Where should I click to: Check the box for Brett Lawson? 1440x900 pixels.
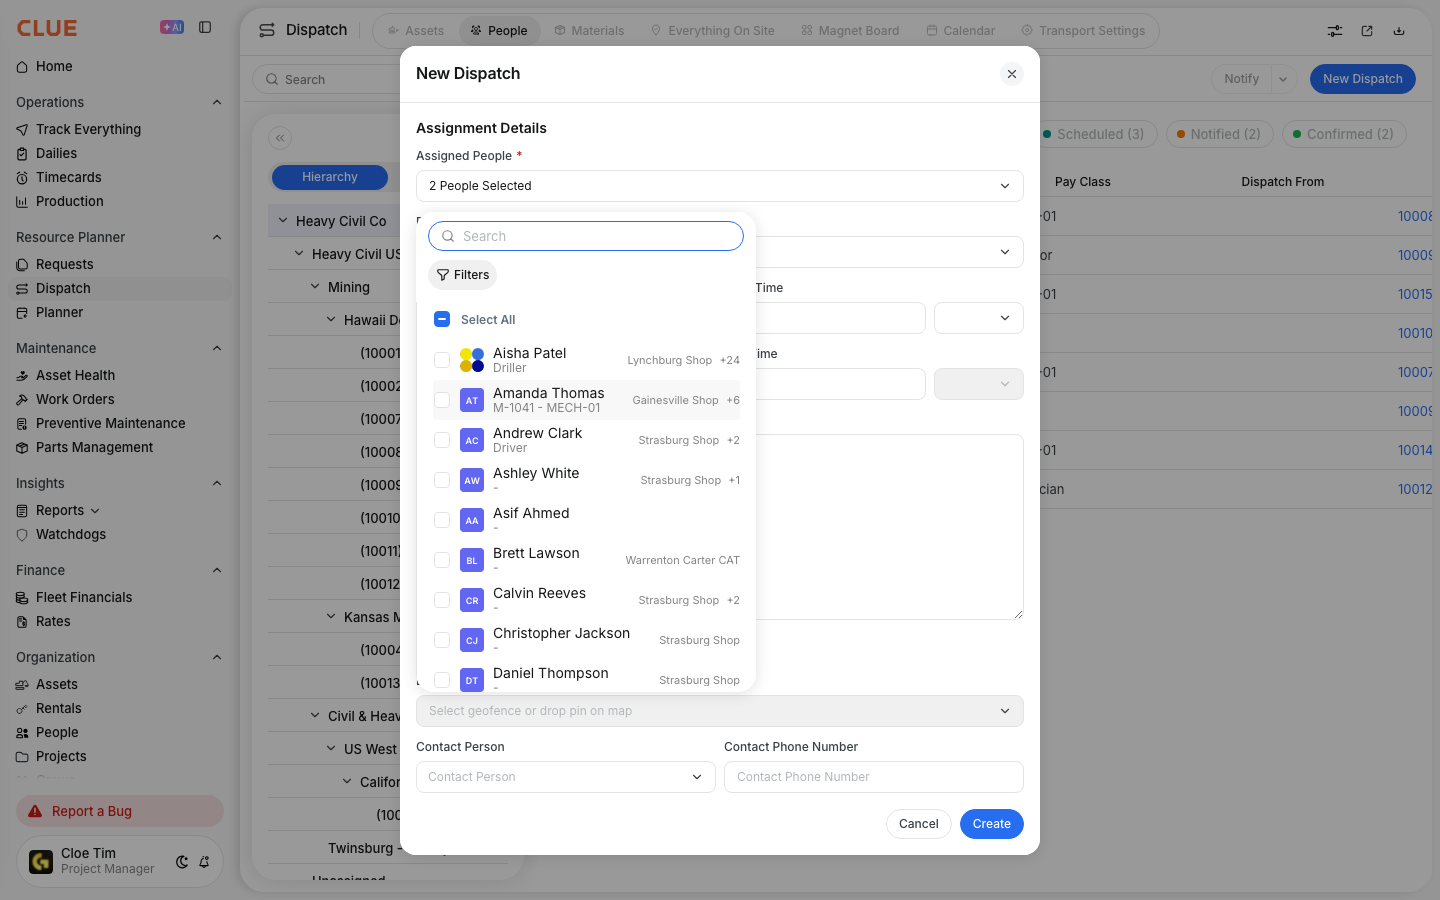tap(442, 560)
